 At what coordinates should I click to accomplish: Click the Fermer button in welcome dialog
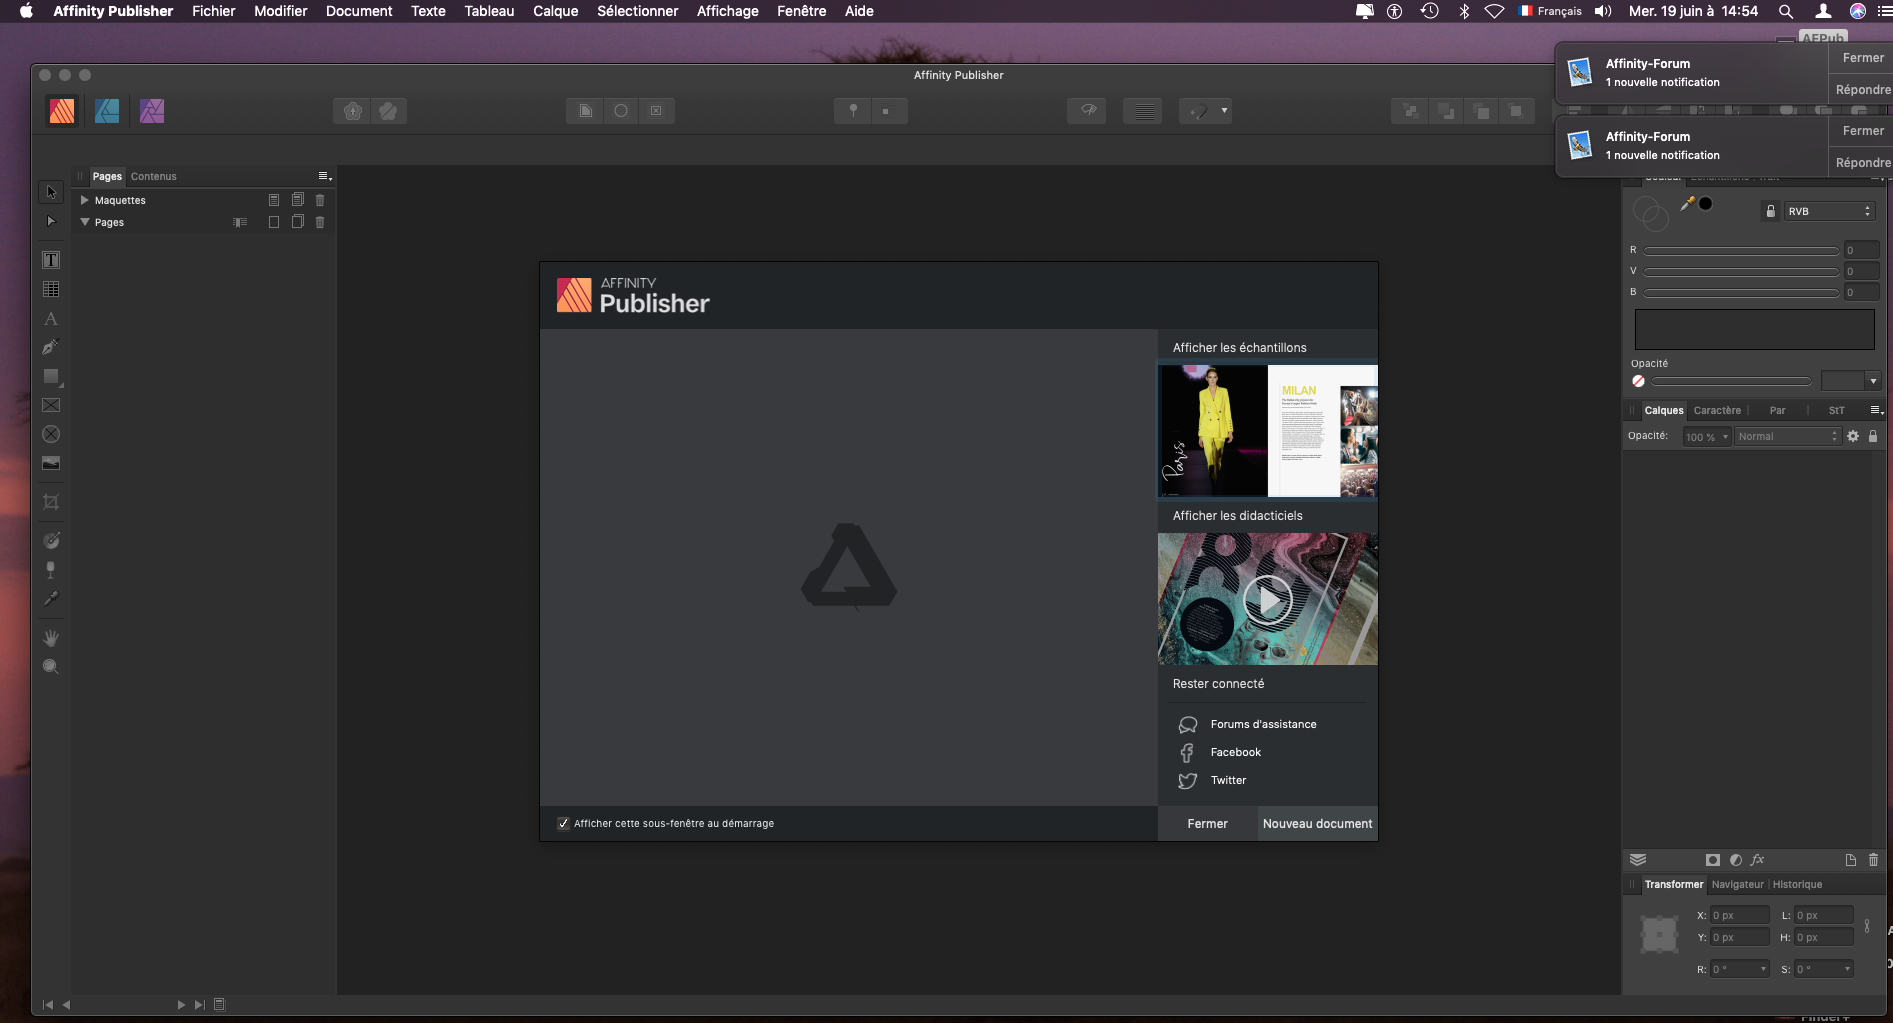coord(1207,824)
